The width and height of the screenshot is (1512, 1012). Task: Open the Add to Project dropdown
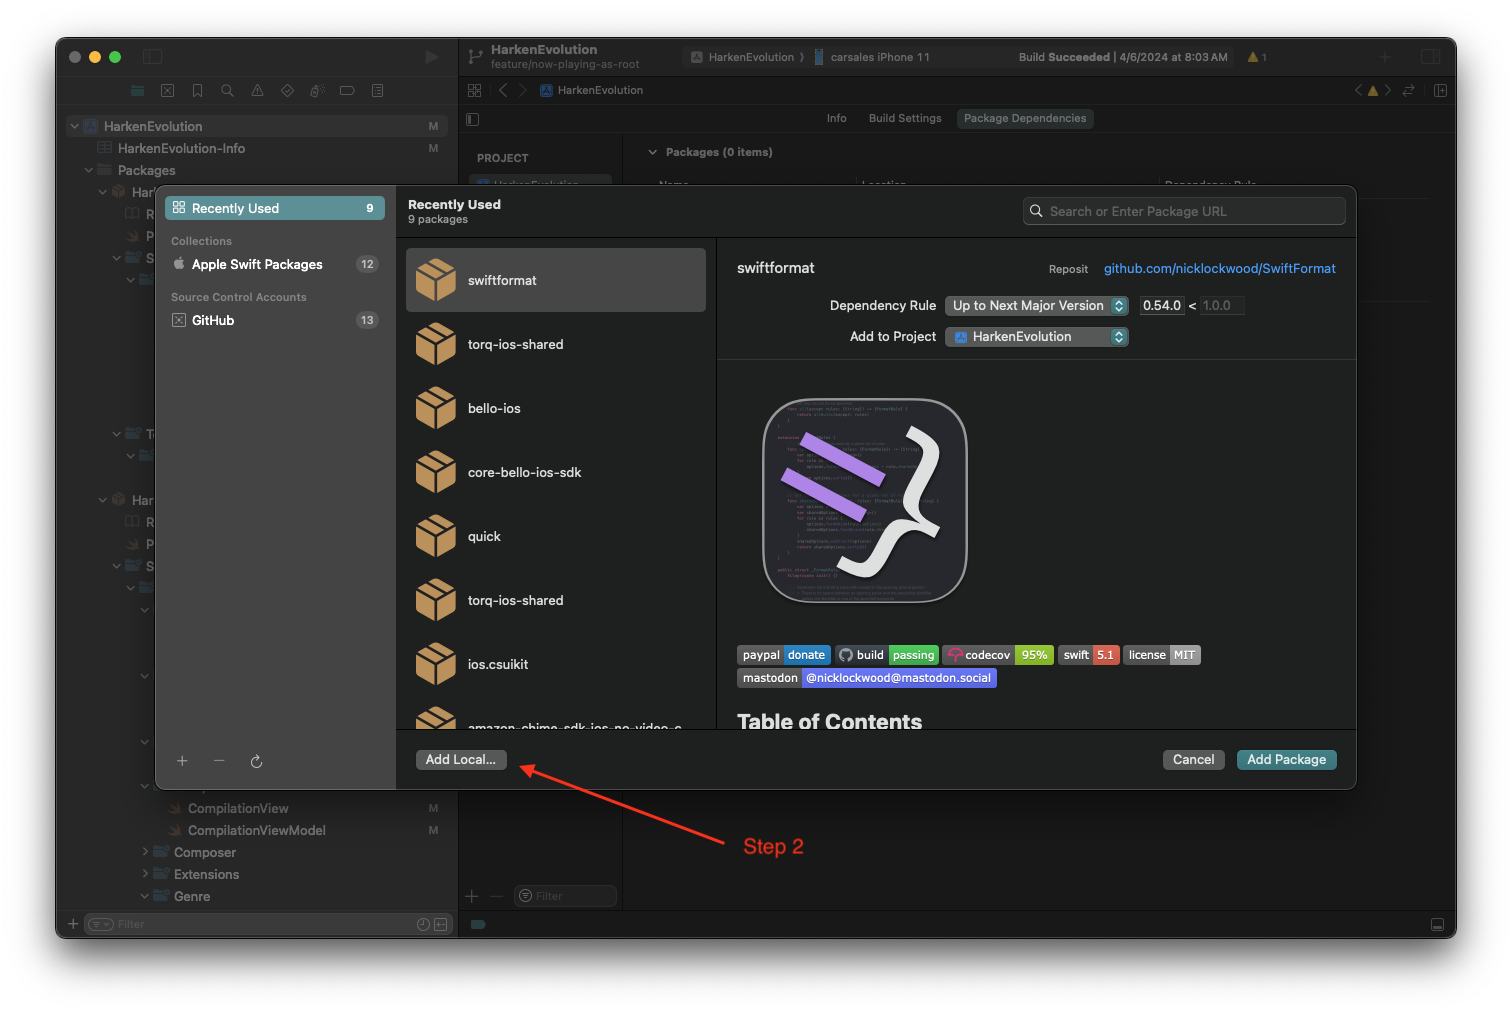click(x=1036, y=337)
